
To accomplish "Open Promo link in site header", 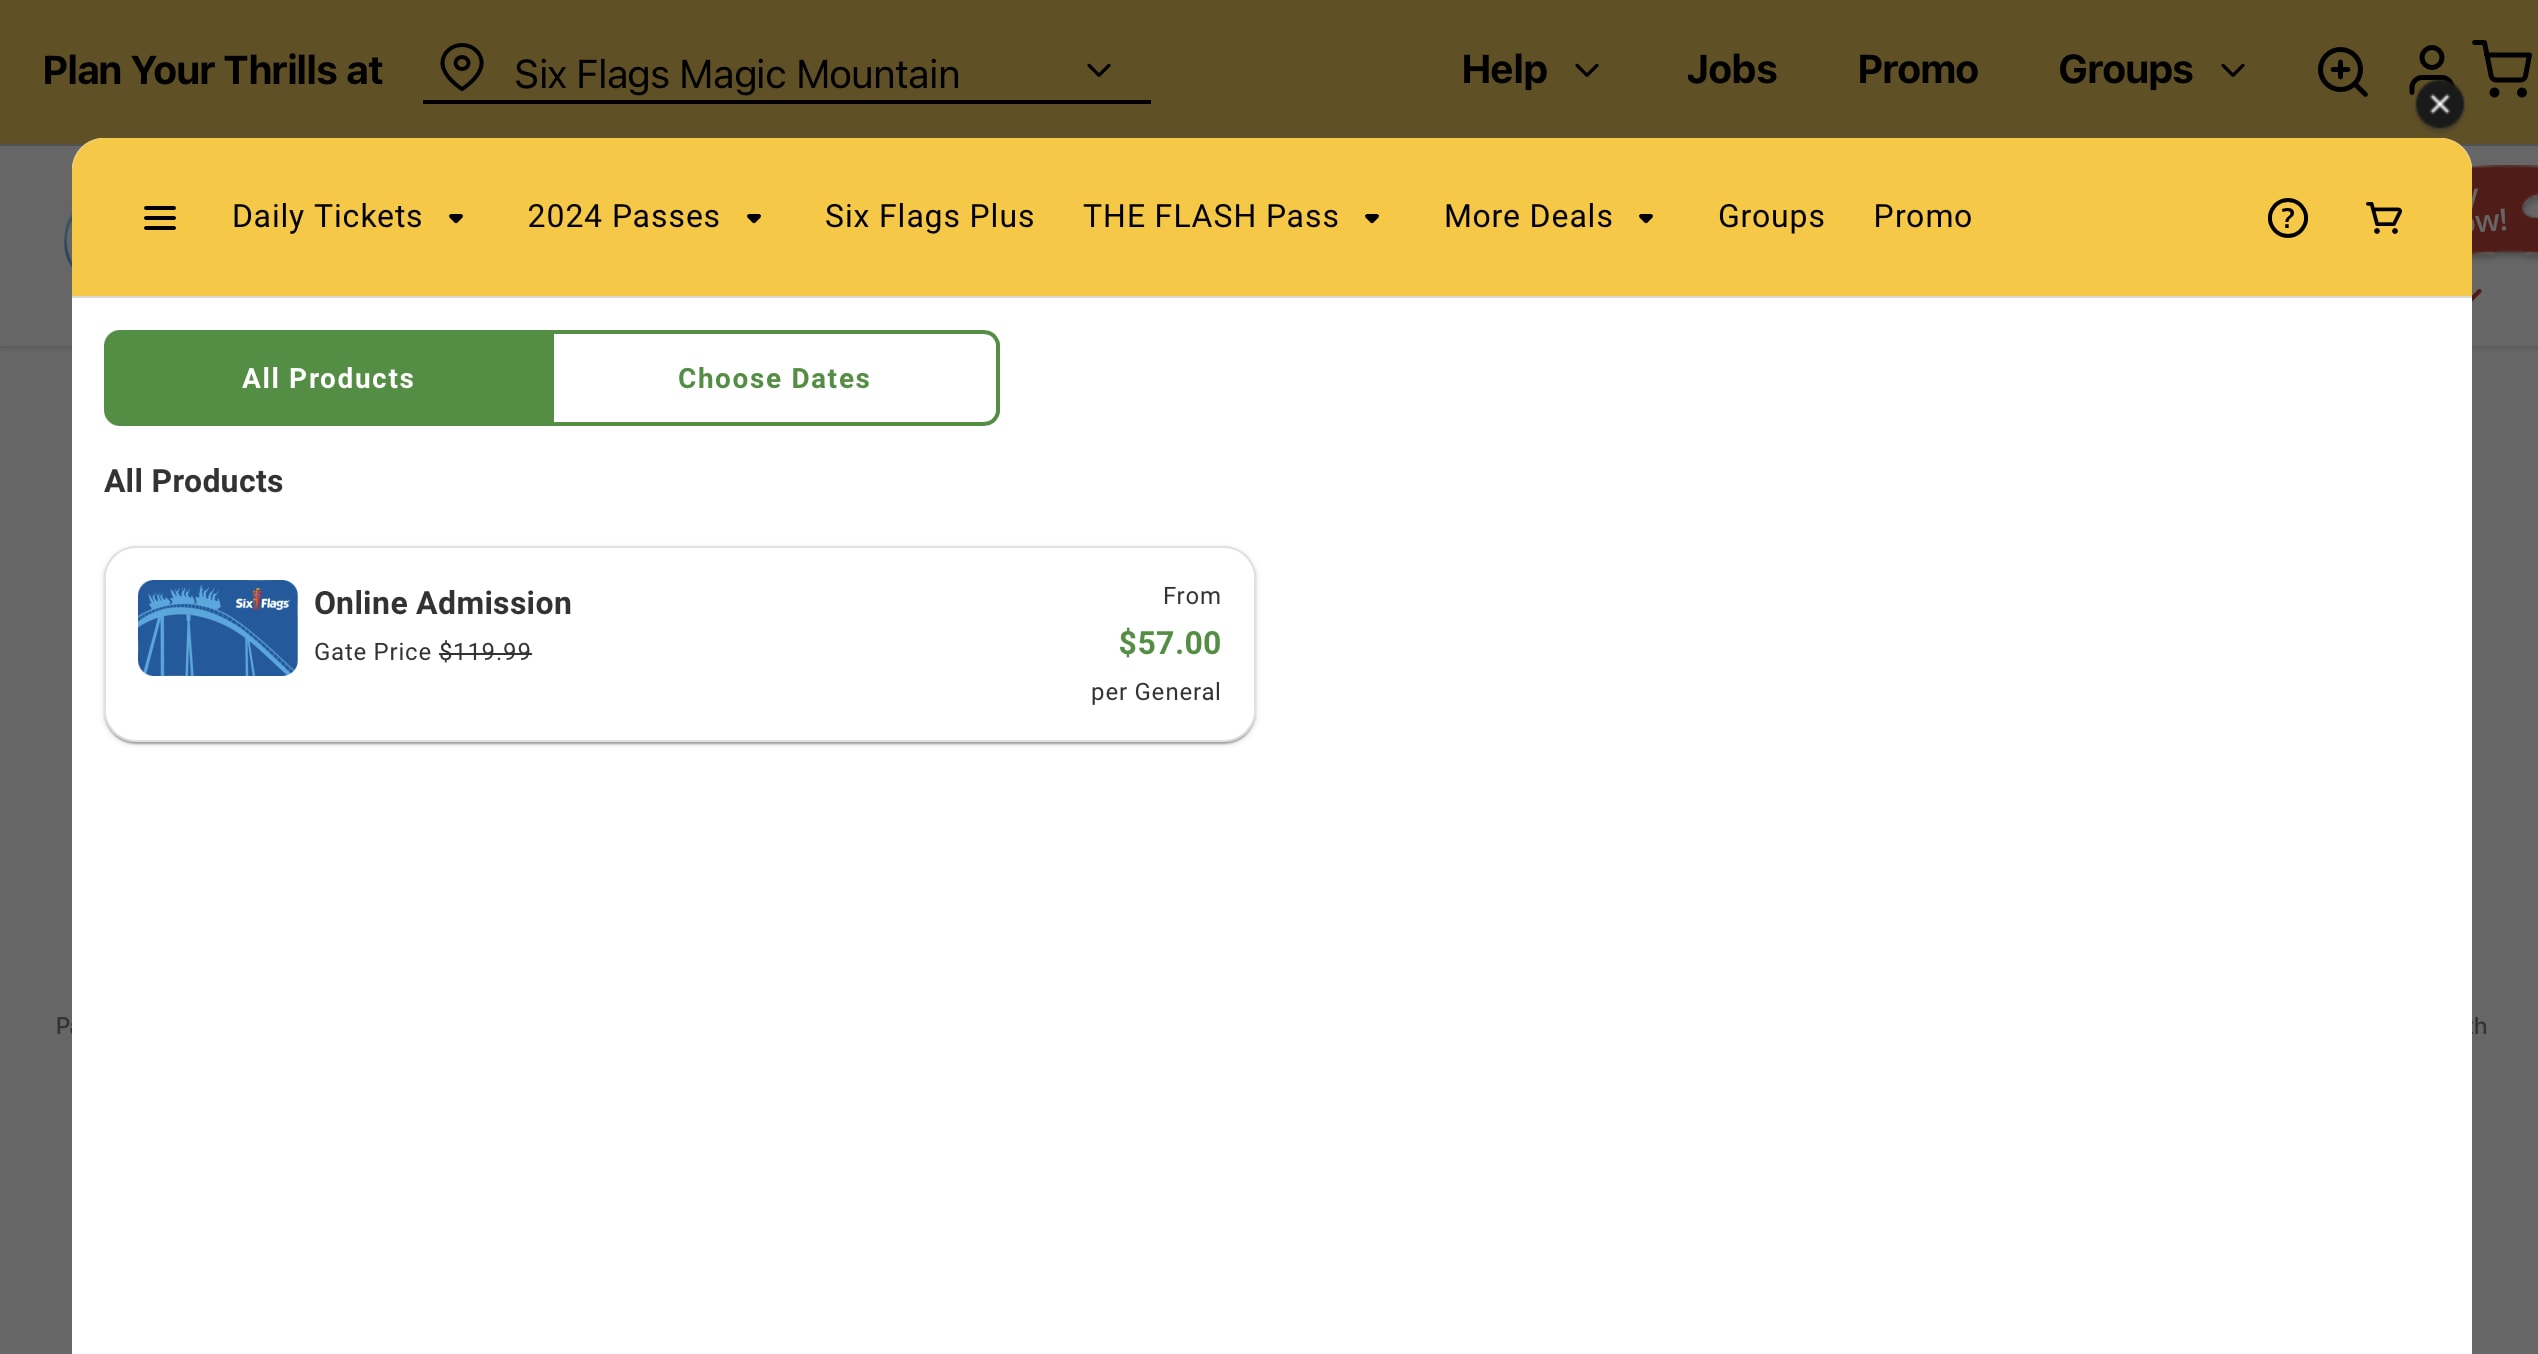I will click(x=1917, y=70).
